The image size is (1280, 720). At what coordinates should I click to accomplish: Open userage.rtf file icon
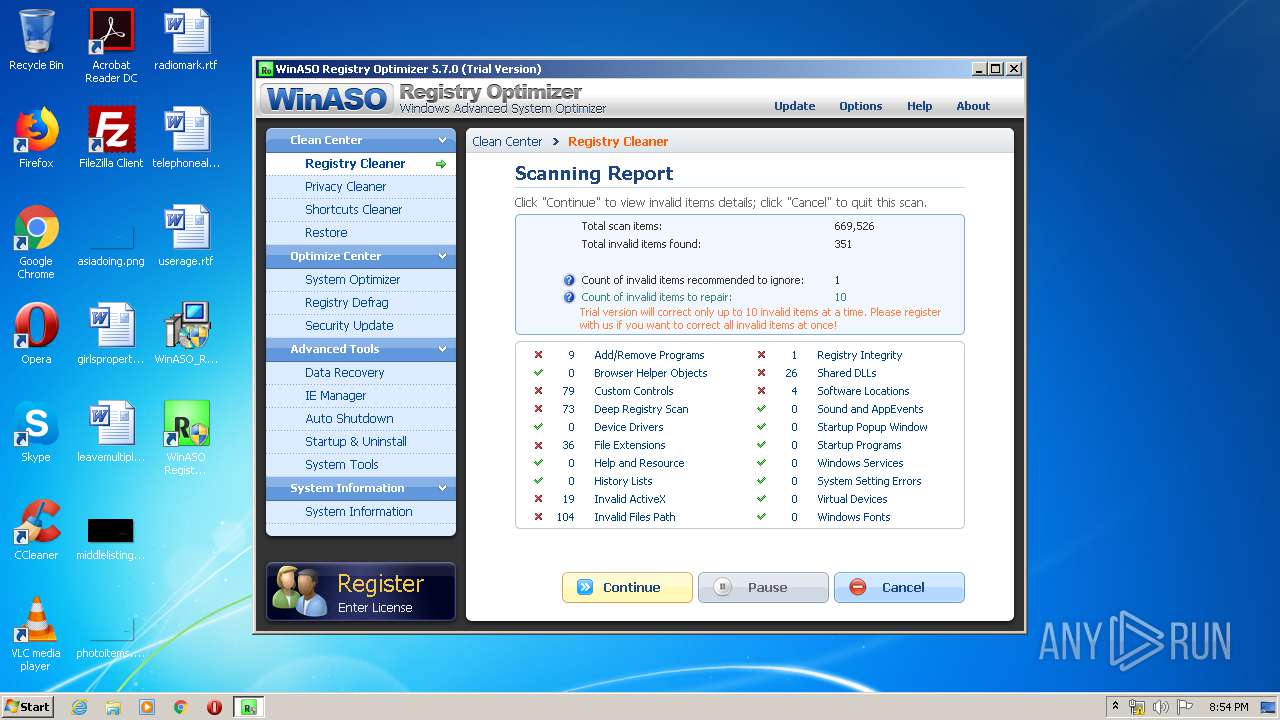(186, 236)
